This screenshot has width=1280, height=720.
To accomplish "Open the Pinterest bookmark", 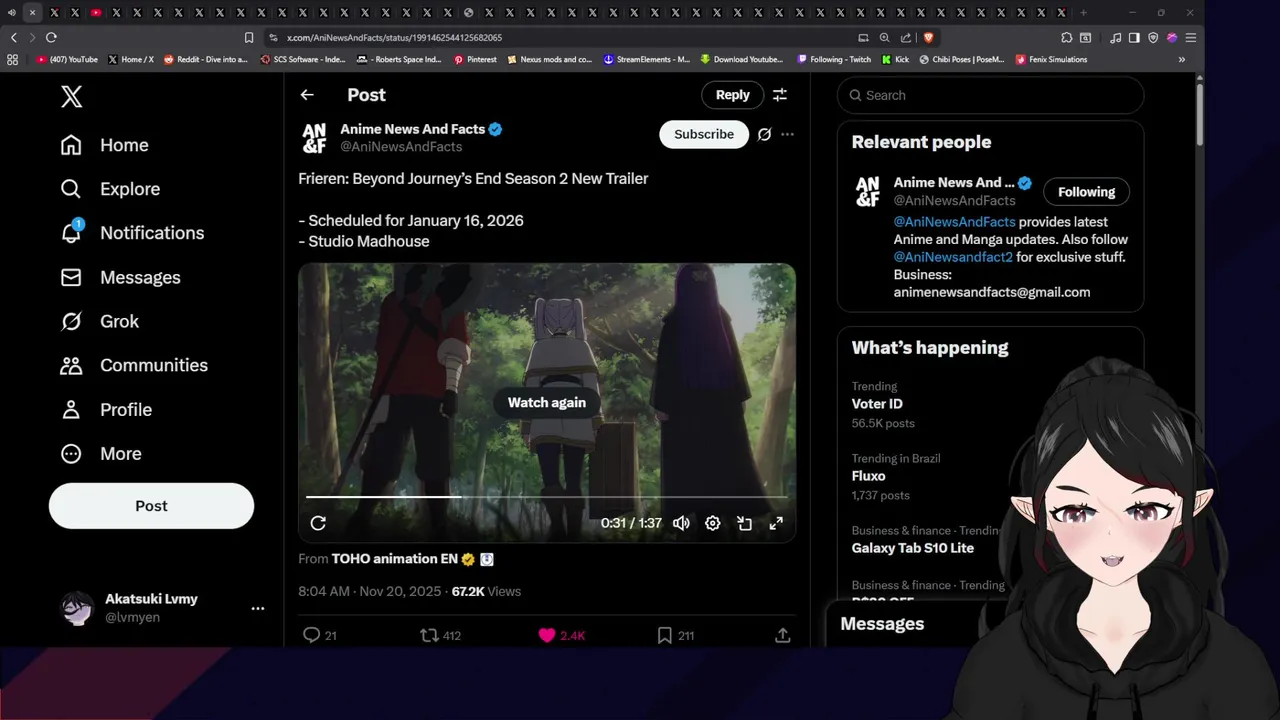I will point(475,59).
